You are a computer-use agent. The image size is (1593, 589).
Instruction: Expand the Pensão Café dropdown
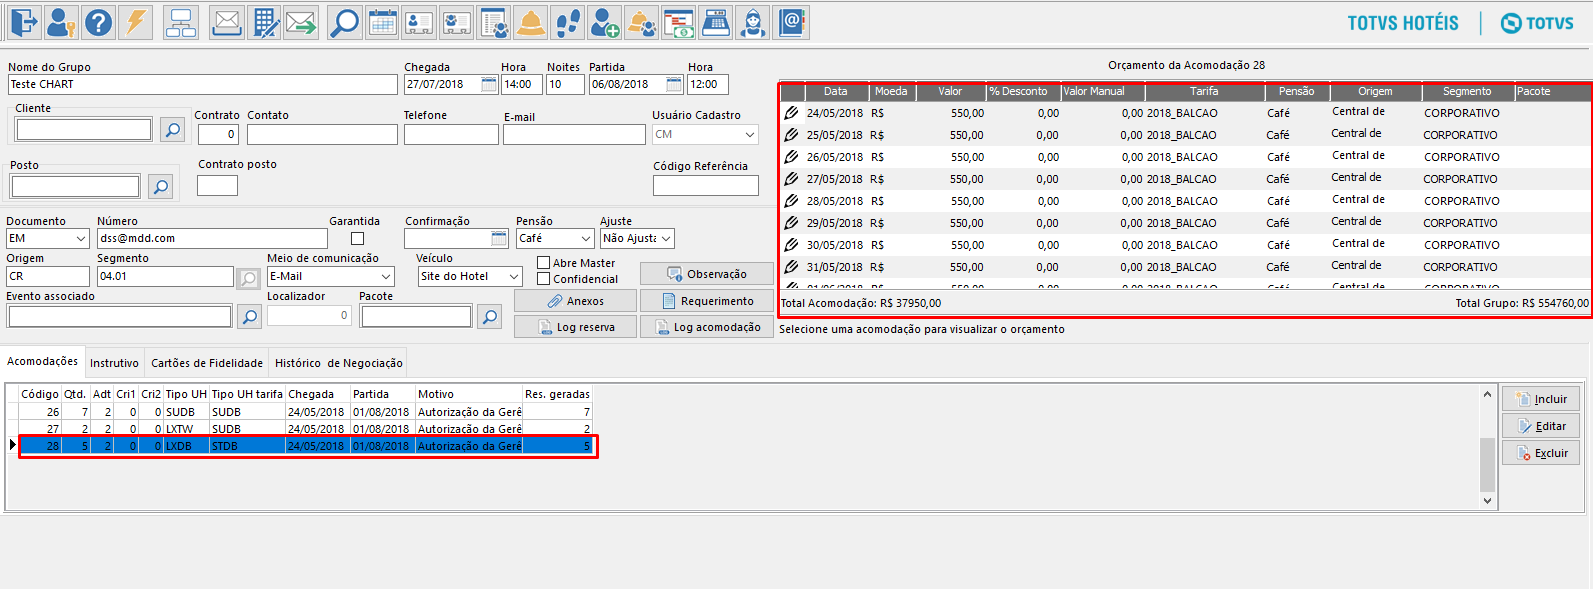point(586,239)
